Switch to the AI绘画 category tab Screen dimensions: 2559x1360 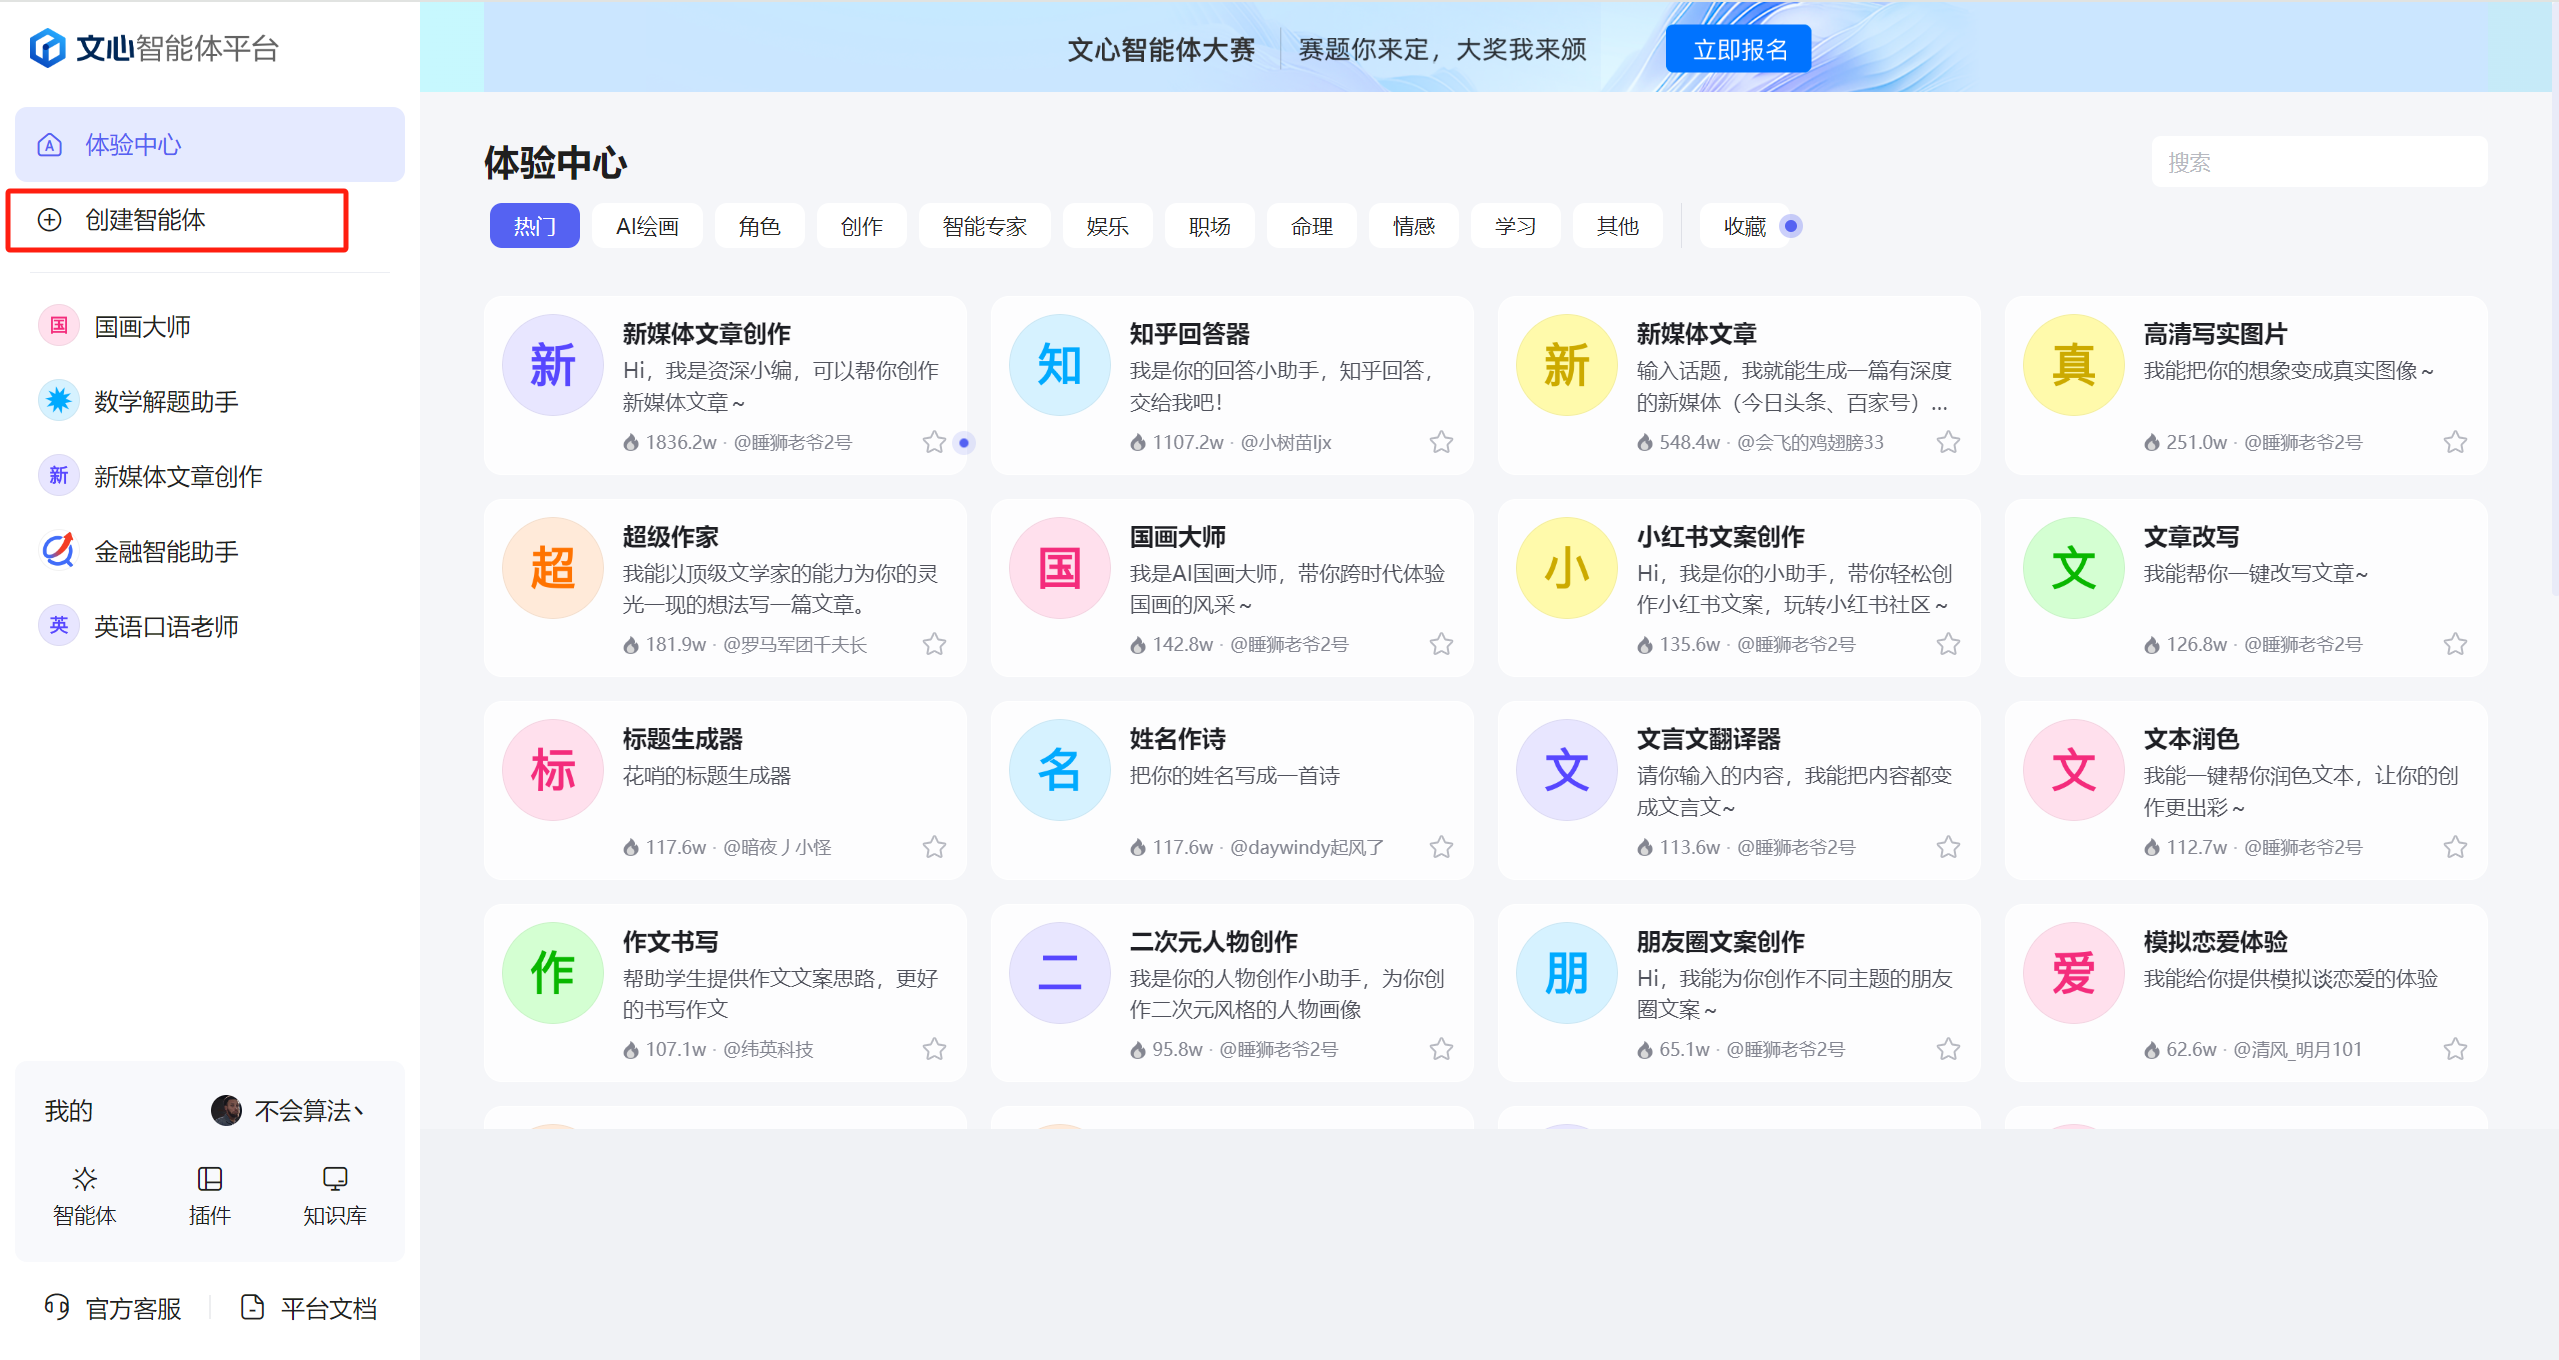tap(647, 226)
